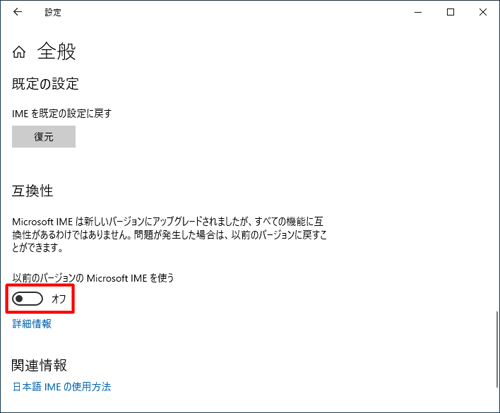Click the compatibility description paragraph

tap(169, 235)
